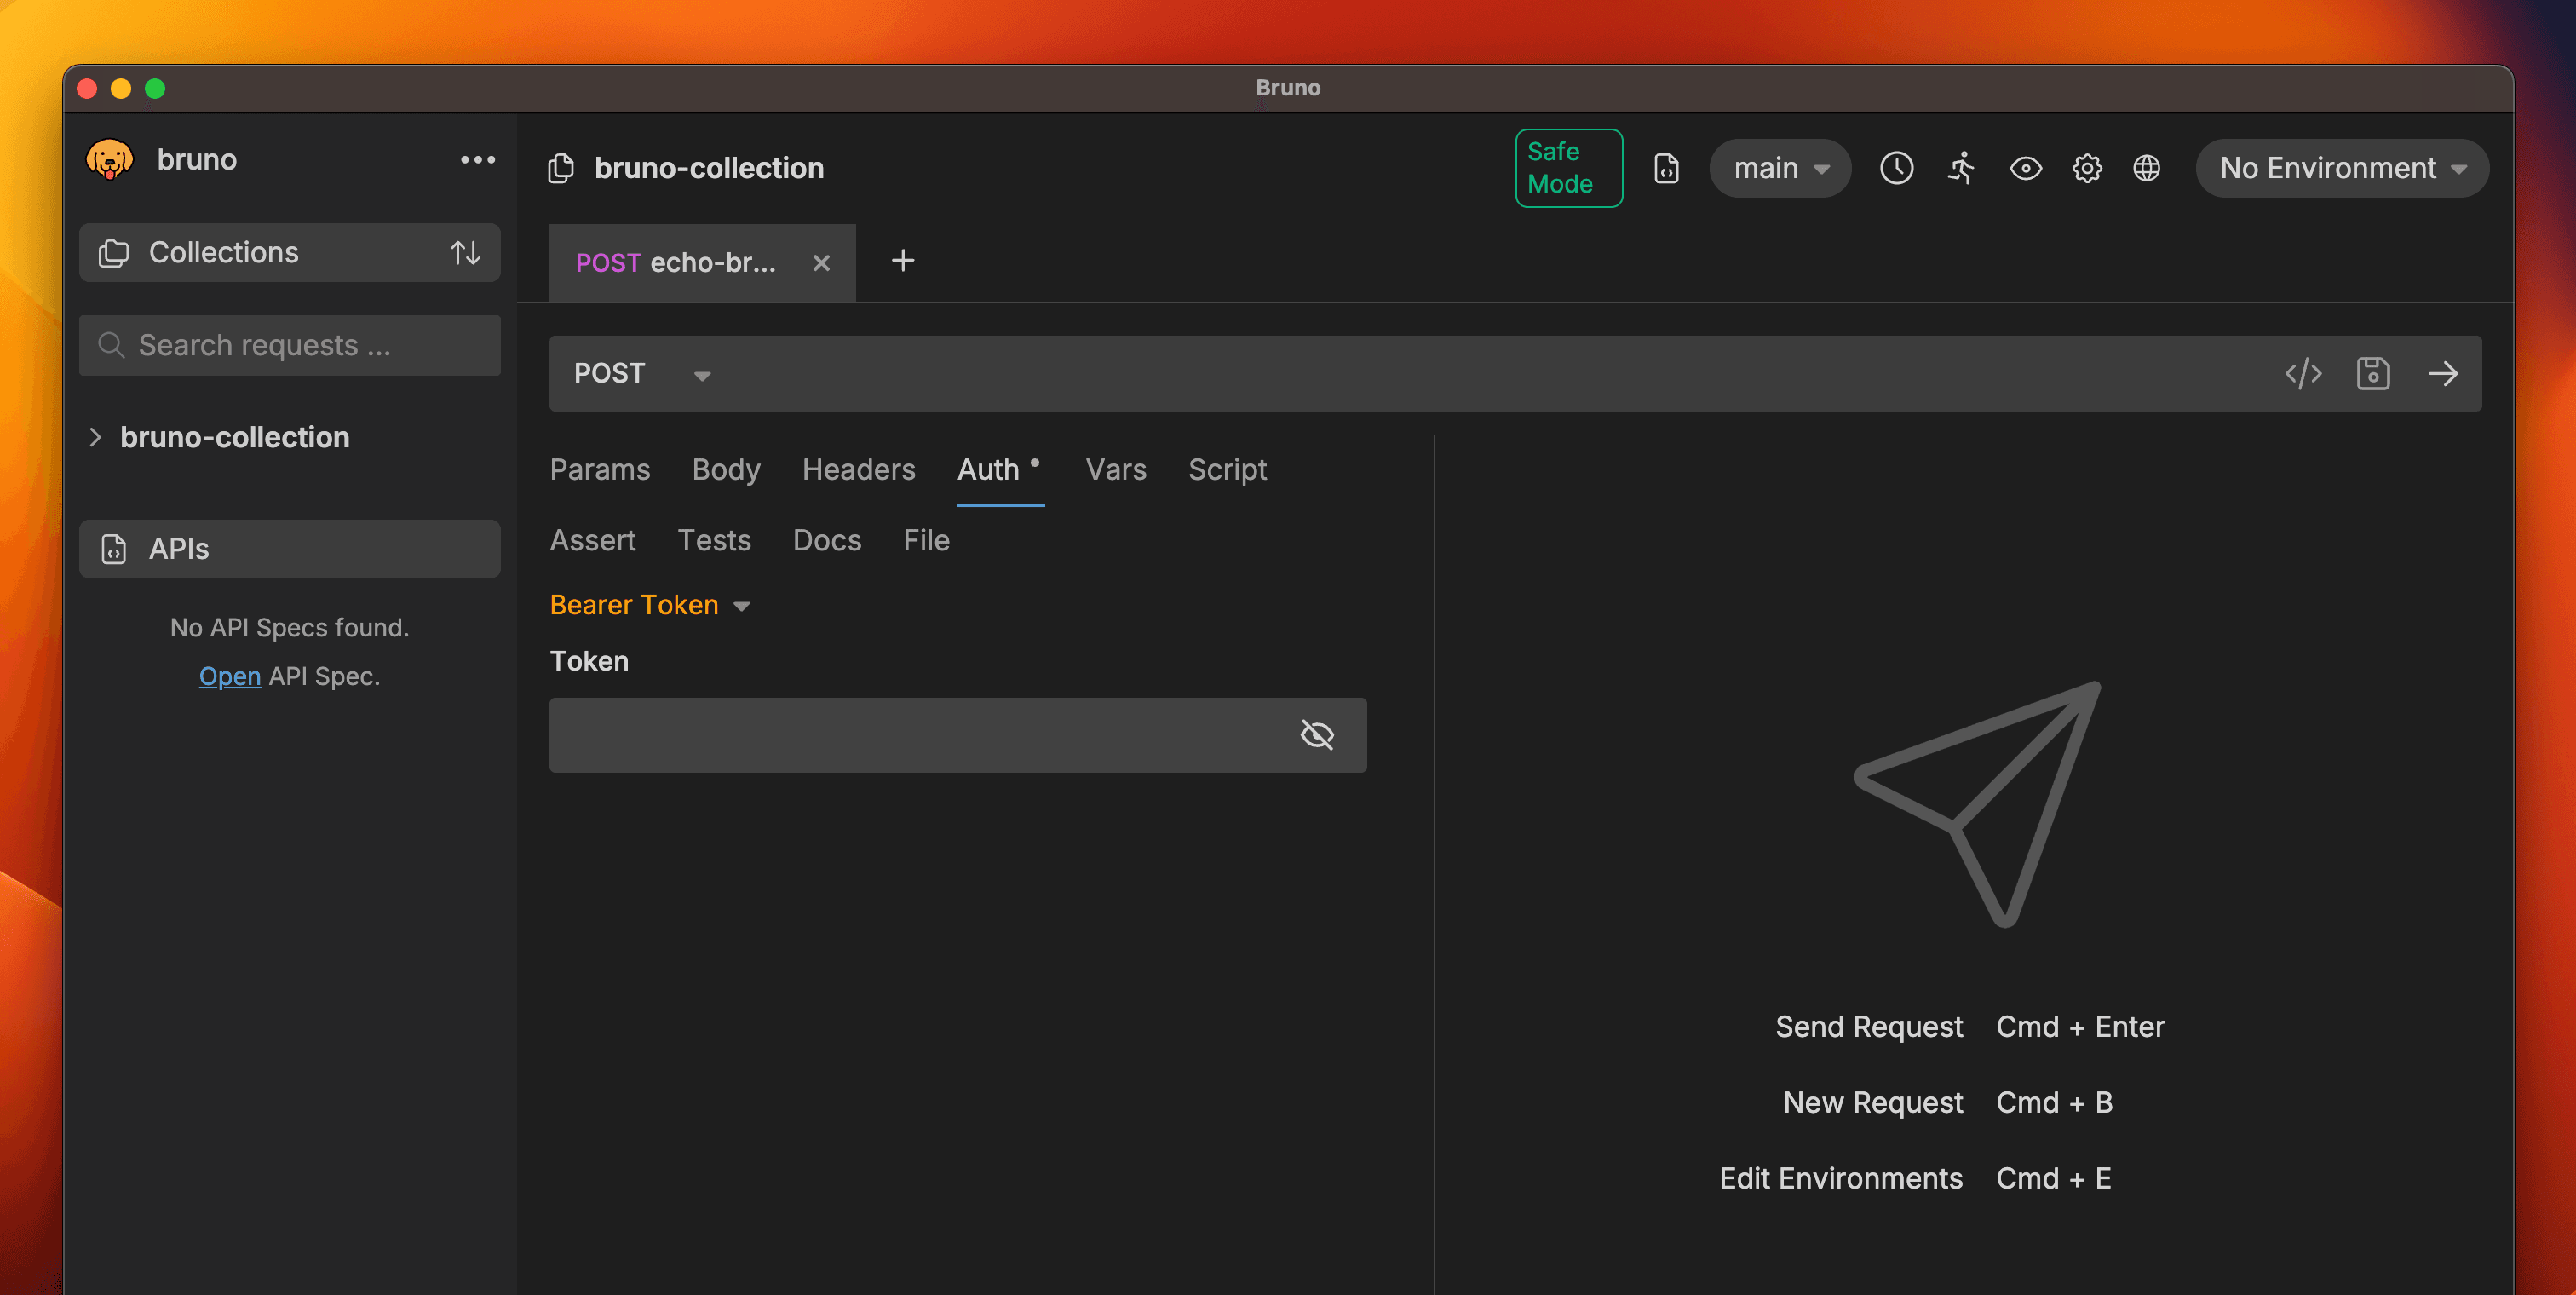The width and height of the screenshot is (2576, 1295).
Task: Click the Safe Mode badge
Action: 1567,168
